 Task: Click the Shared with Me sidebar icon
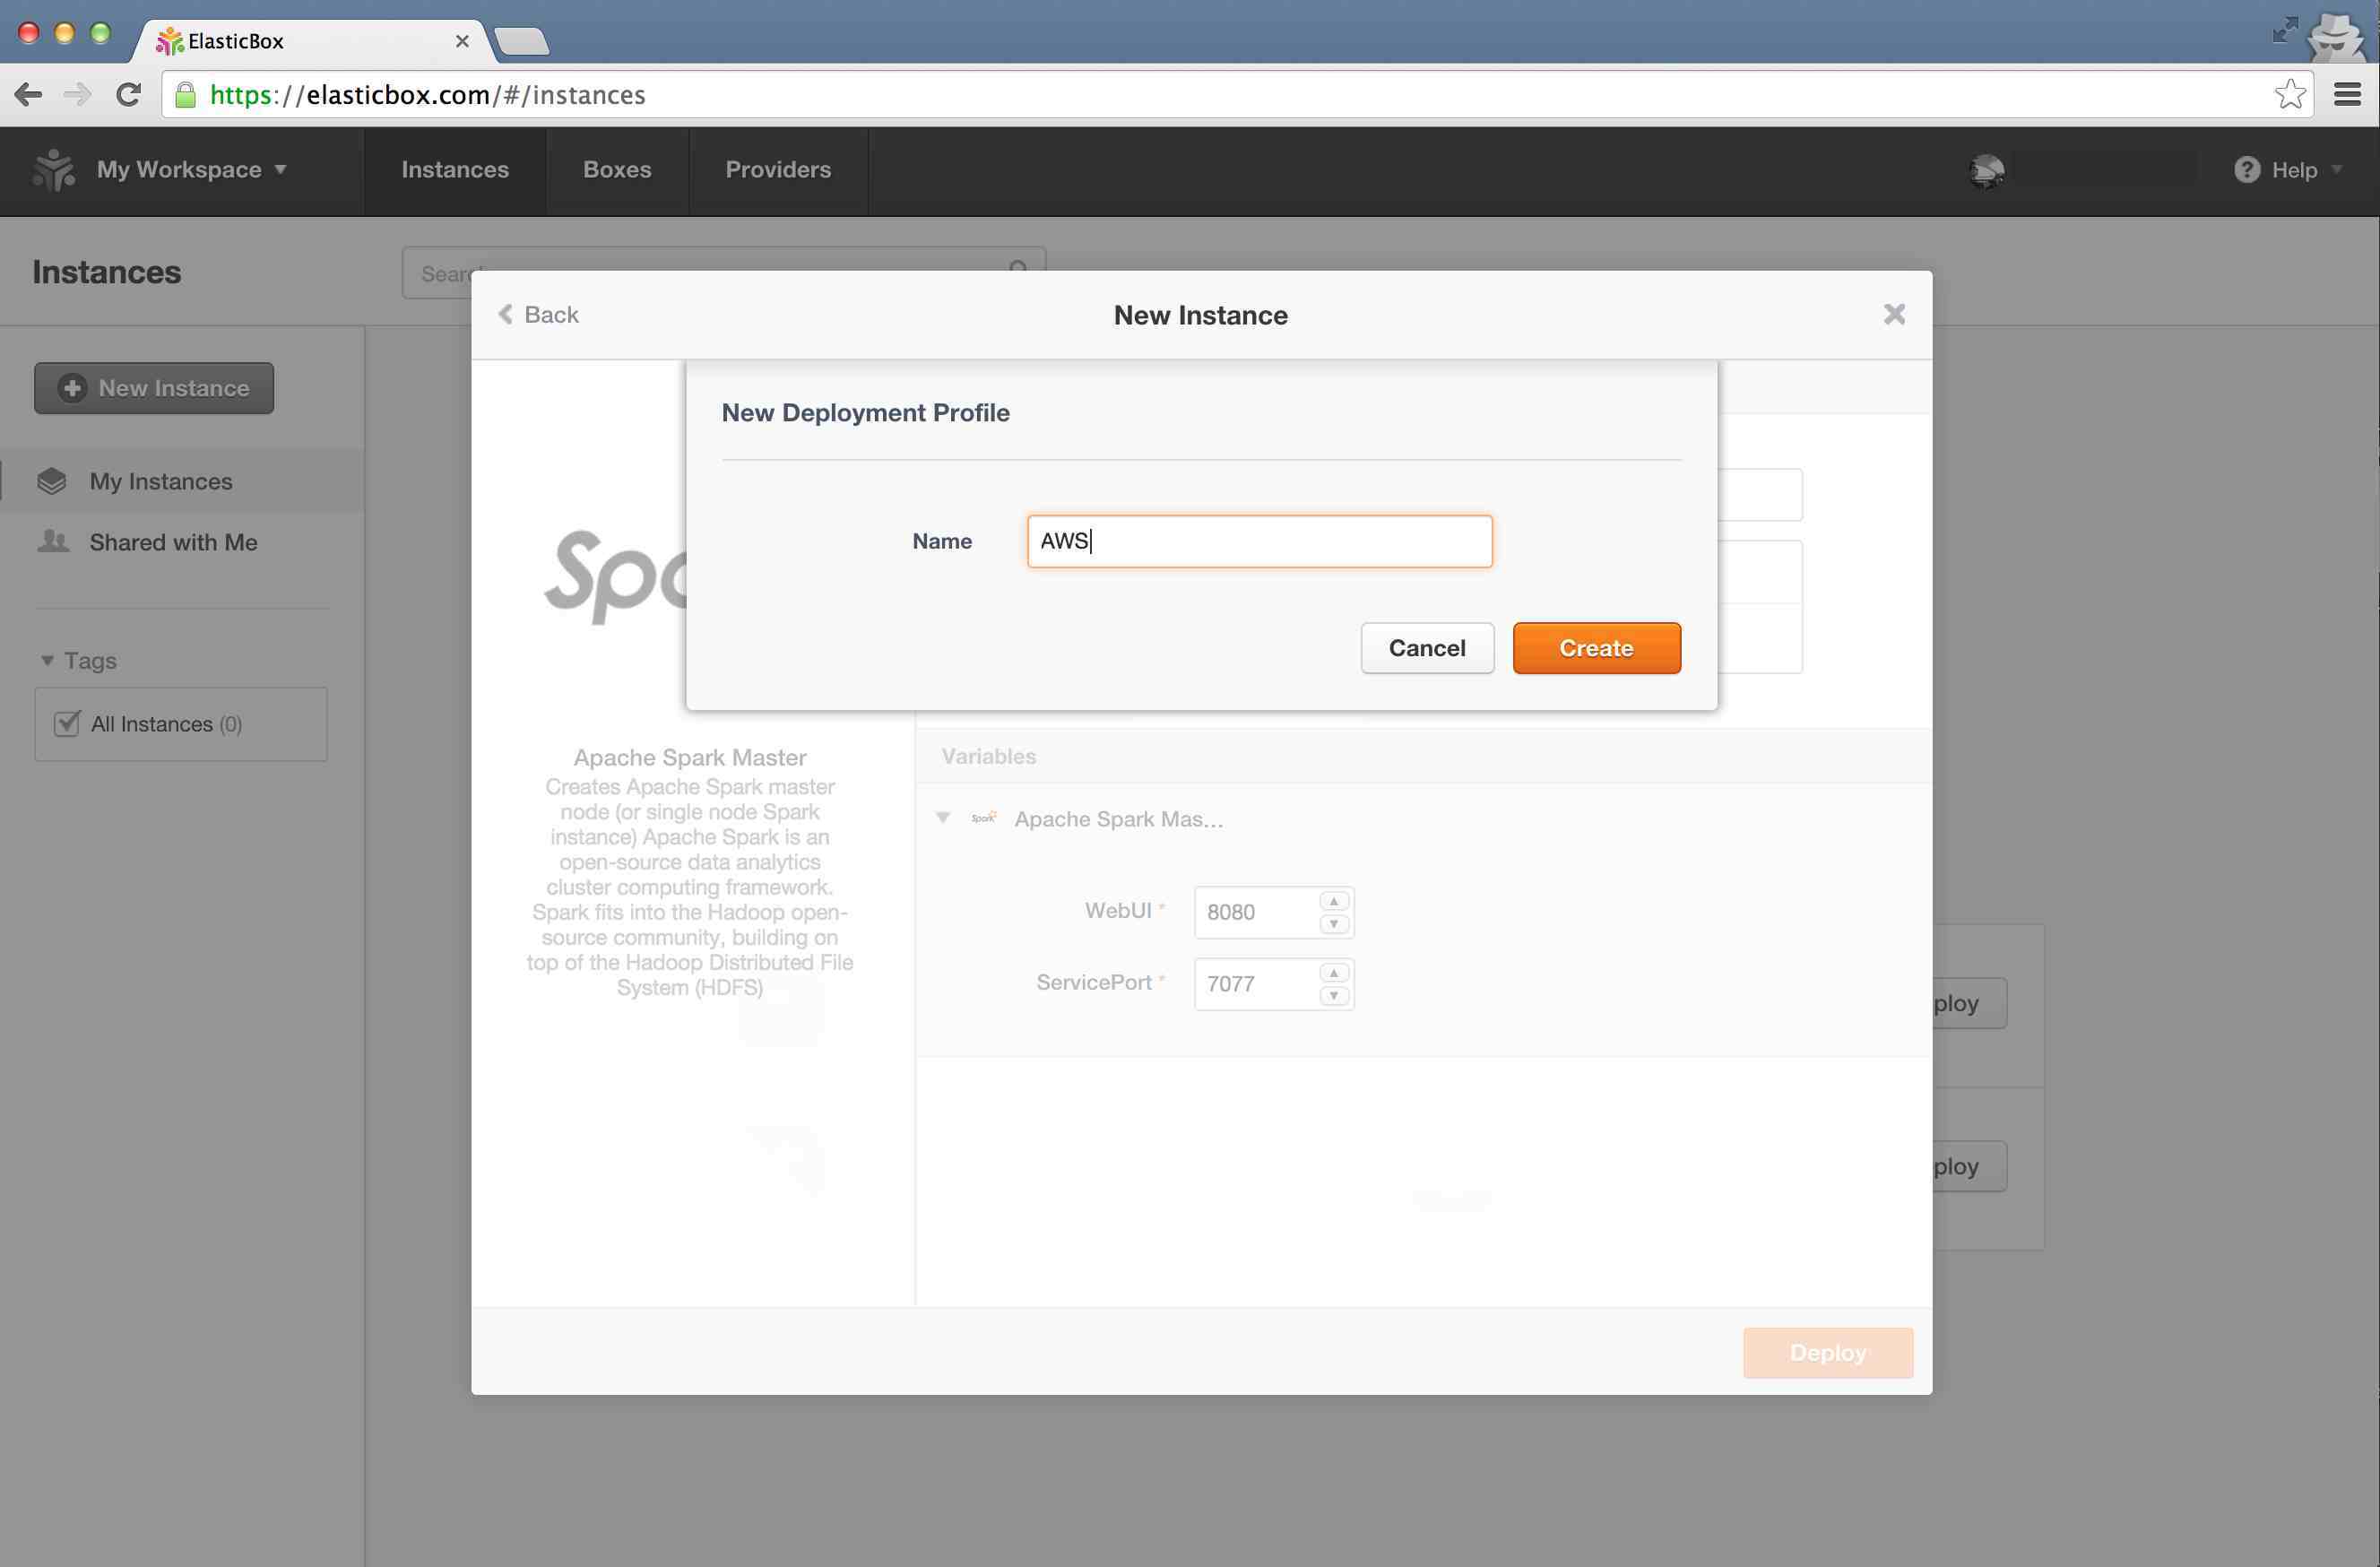click(51, 541)
